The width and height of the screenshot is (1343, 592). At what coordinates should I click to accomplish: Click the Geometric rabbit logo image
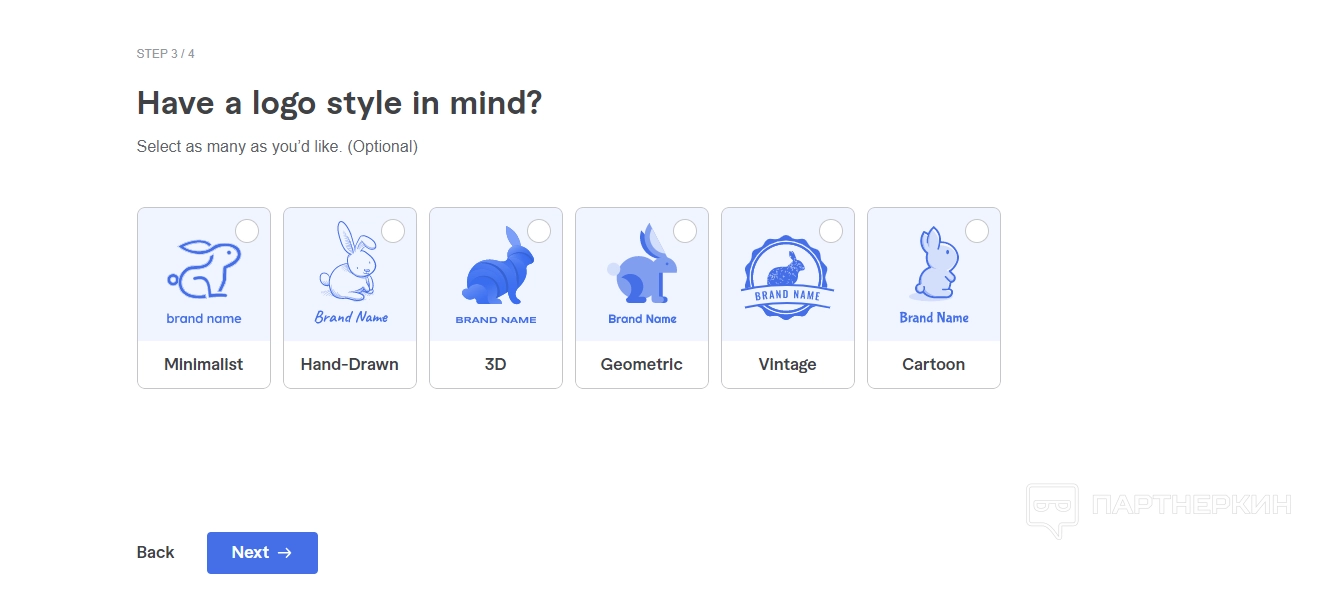pos(642,267)
